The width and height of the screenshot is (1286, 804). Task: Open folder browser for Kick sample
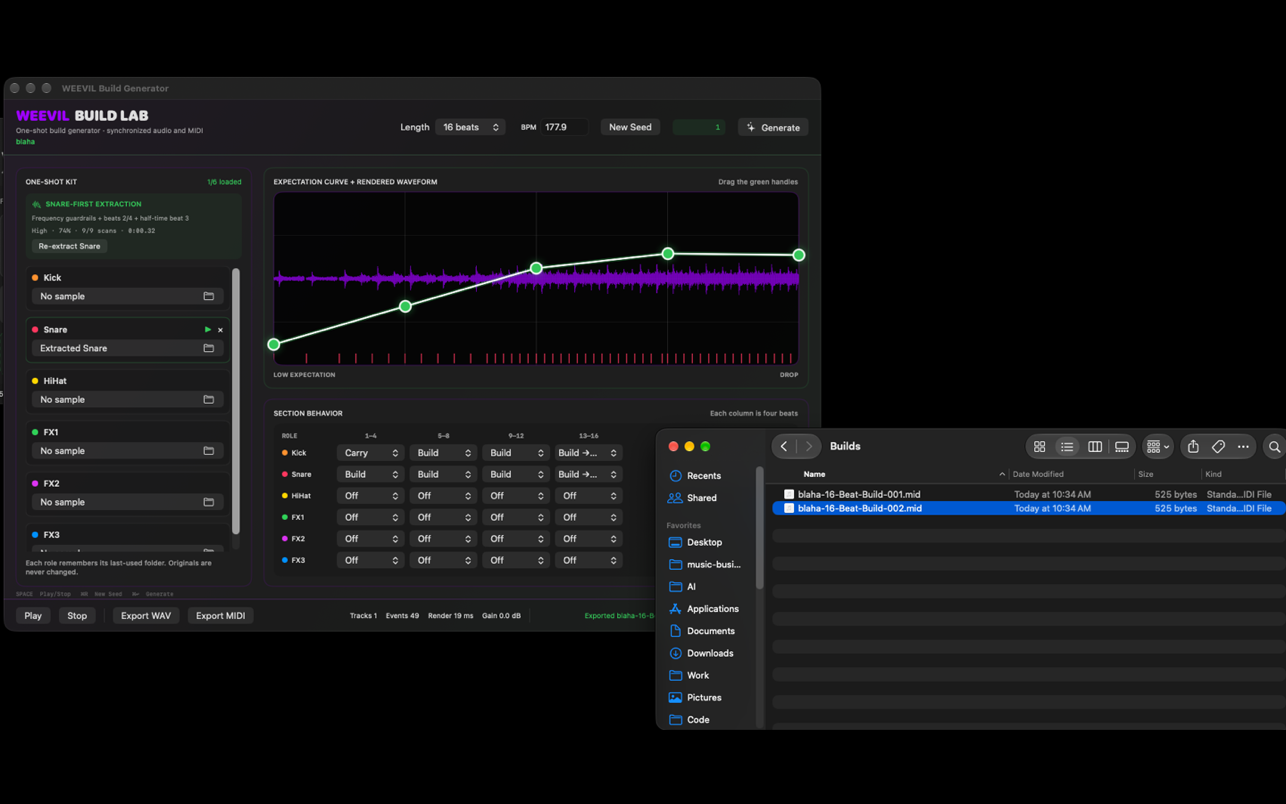pyautogui.click(x=208, y=296)
